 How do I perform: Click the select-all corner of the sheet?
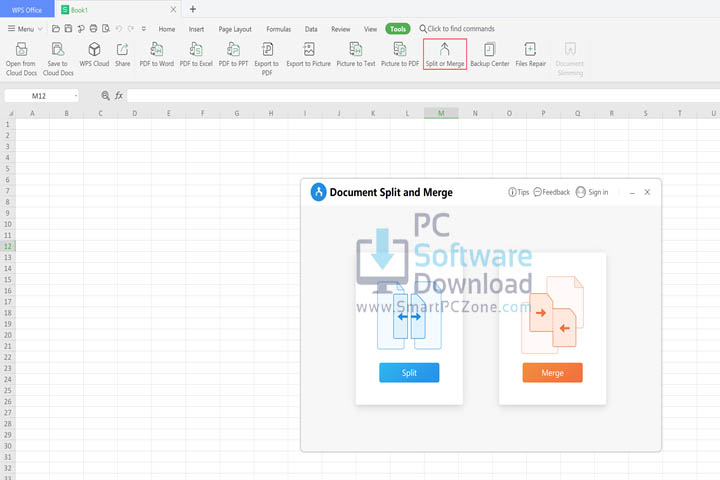8,113
